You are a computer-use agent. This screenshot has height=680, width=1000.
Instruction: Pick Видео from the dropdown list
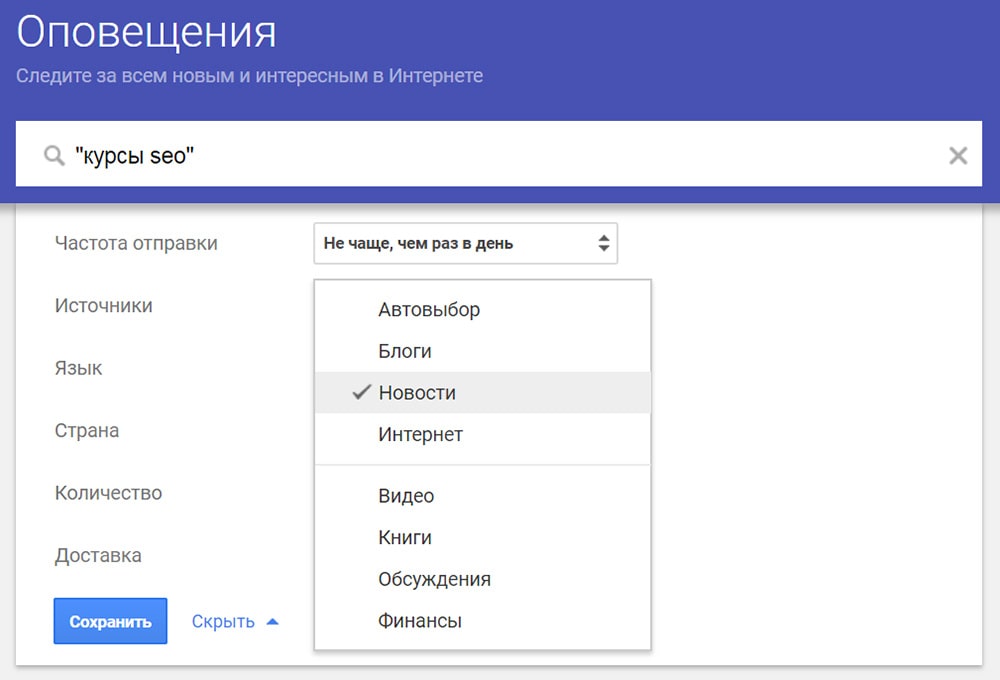click(x=406, y=496)
